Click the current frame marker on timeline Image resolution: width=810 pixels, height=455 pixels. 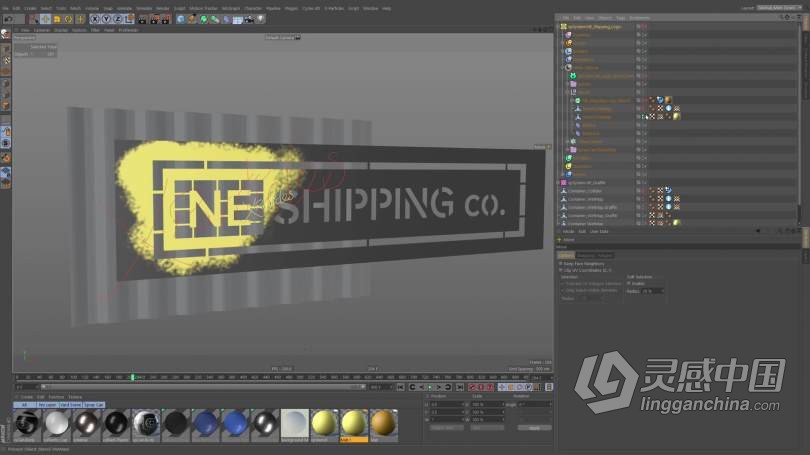coord(132,378)
